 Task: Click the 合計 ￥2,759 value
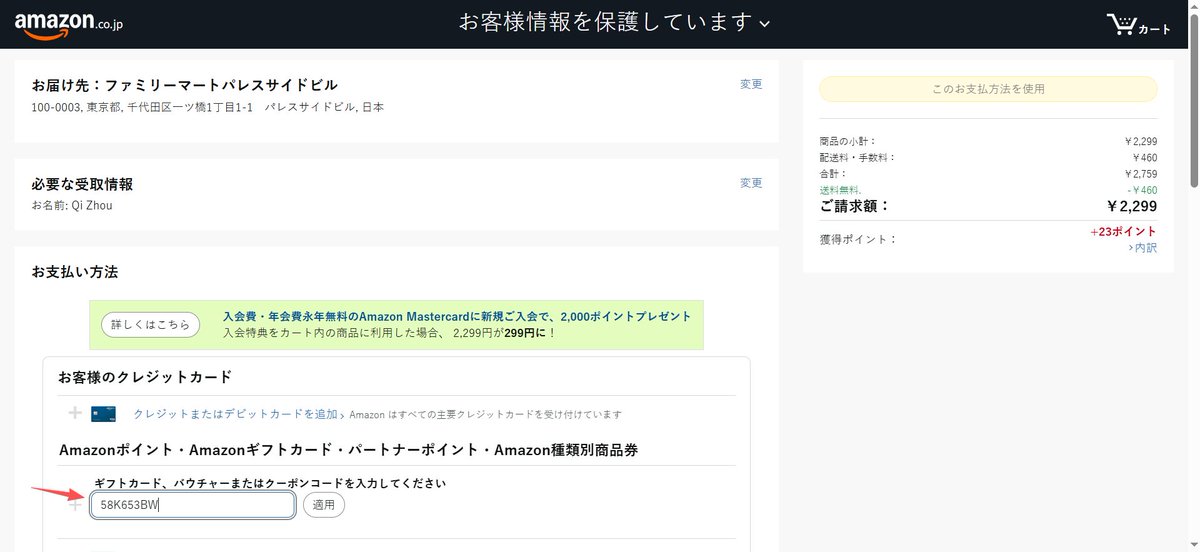click(x=1141, y=174)
